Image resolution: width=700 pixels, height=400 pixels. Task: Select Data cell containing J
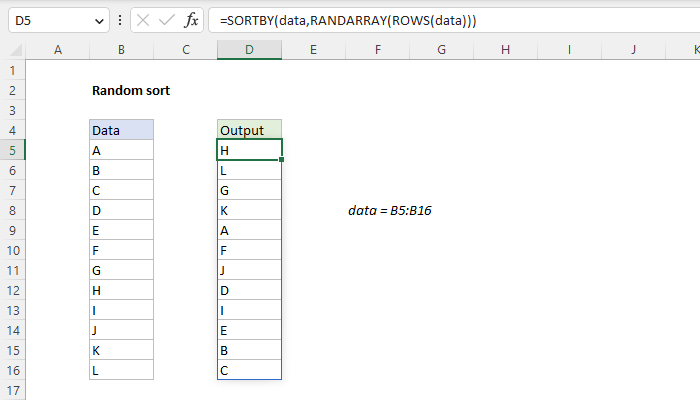click(121, 330)
